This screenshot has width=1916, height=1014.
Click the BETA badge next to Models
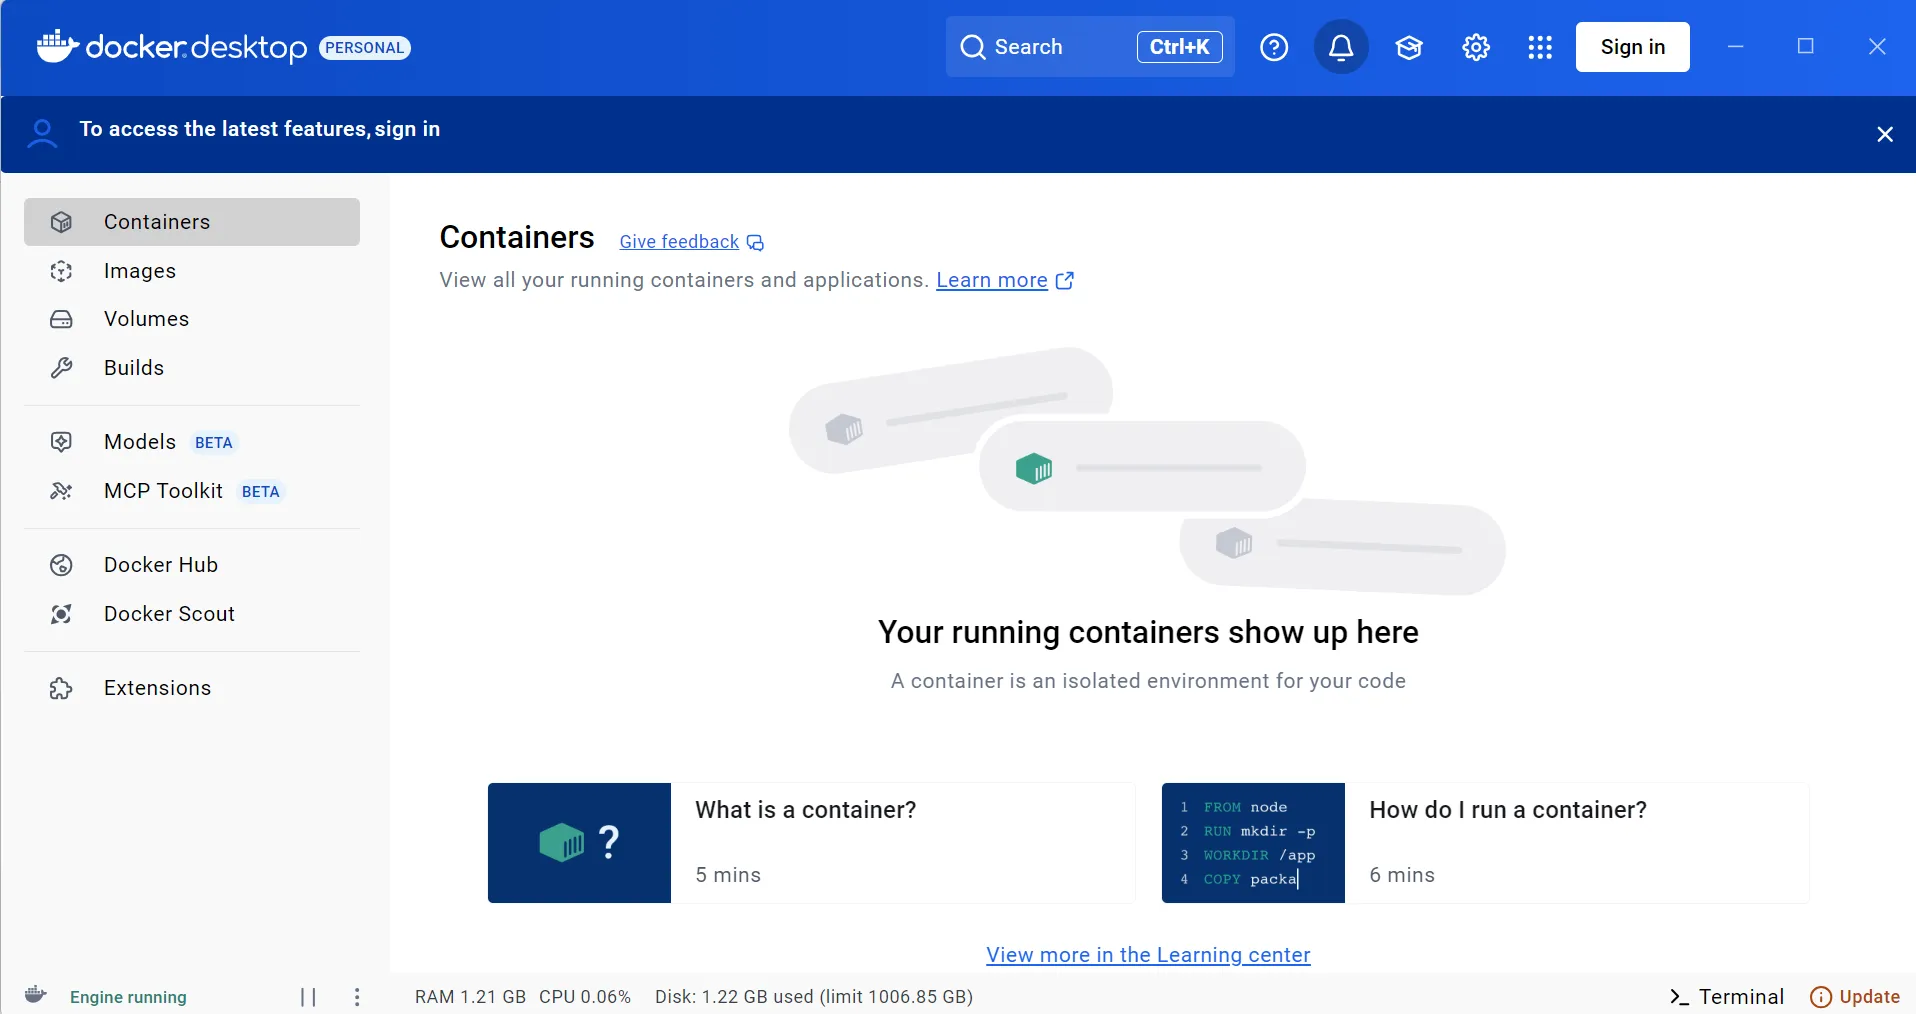point(213,443)
